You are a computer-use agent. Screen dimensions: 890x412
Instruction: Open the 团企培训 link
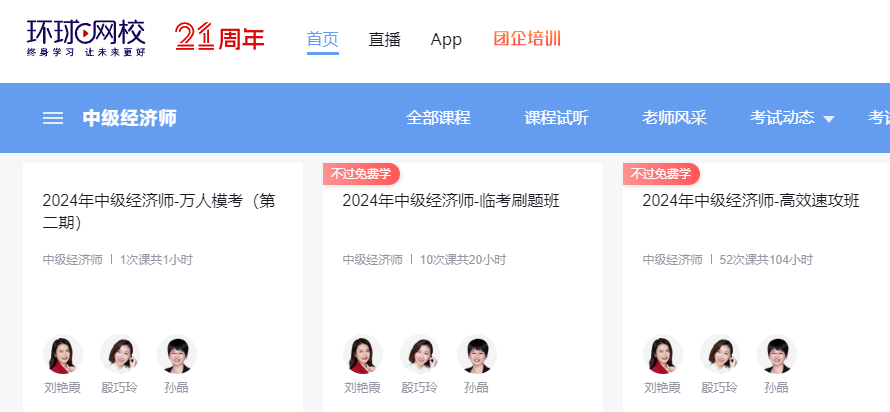[x=527, y=39]
